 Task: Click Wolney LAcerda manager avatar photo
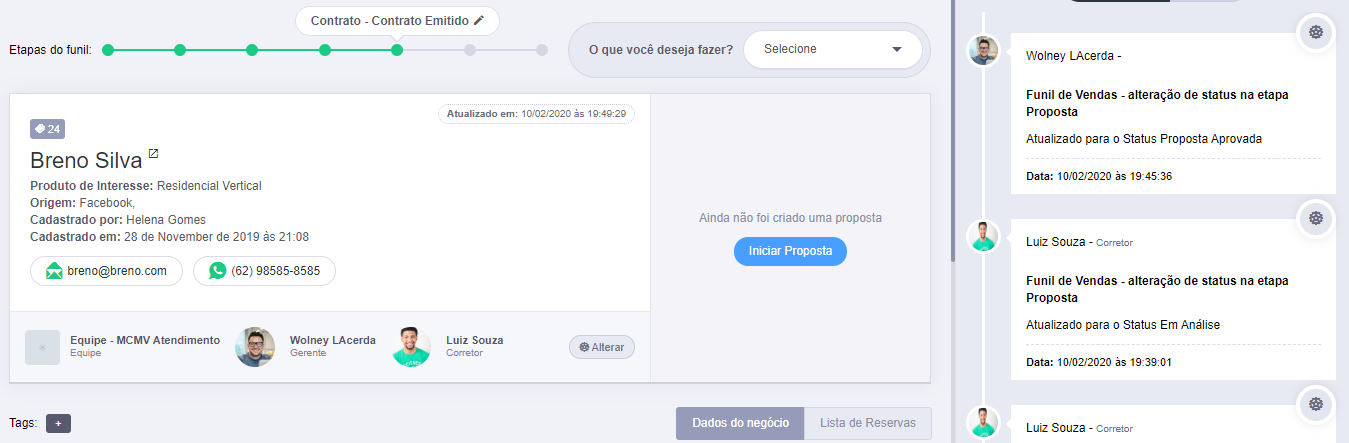click(255, 347)
